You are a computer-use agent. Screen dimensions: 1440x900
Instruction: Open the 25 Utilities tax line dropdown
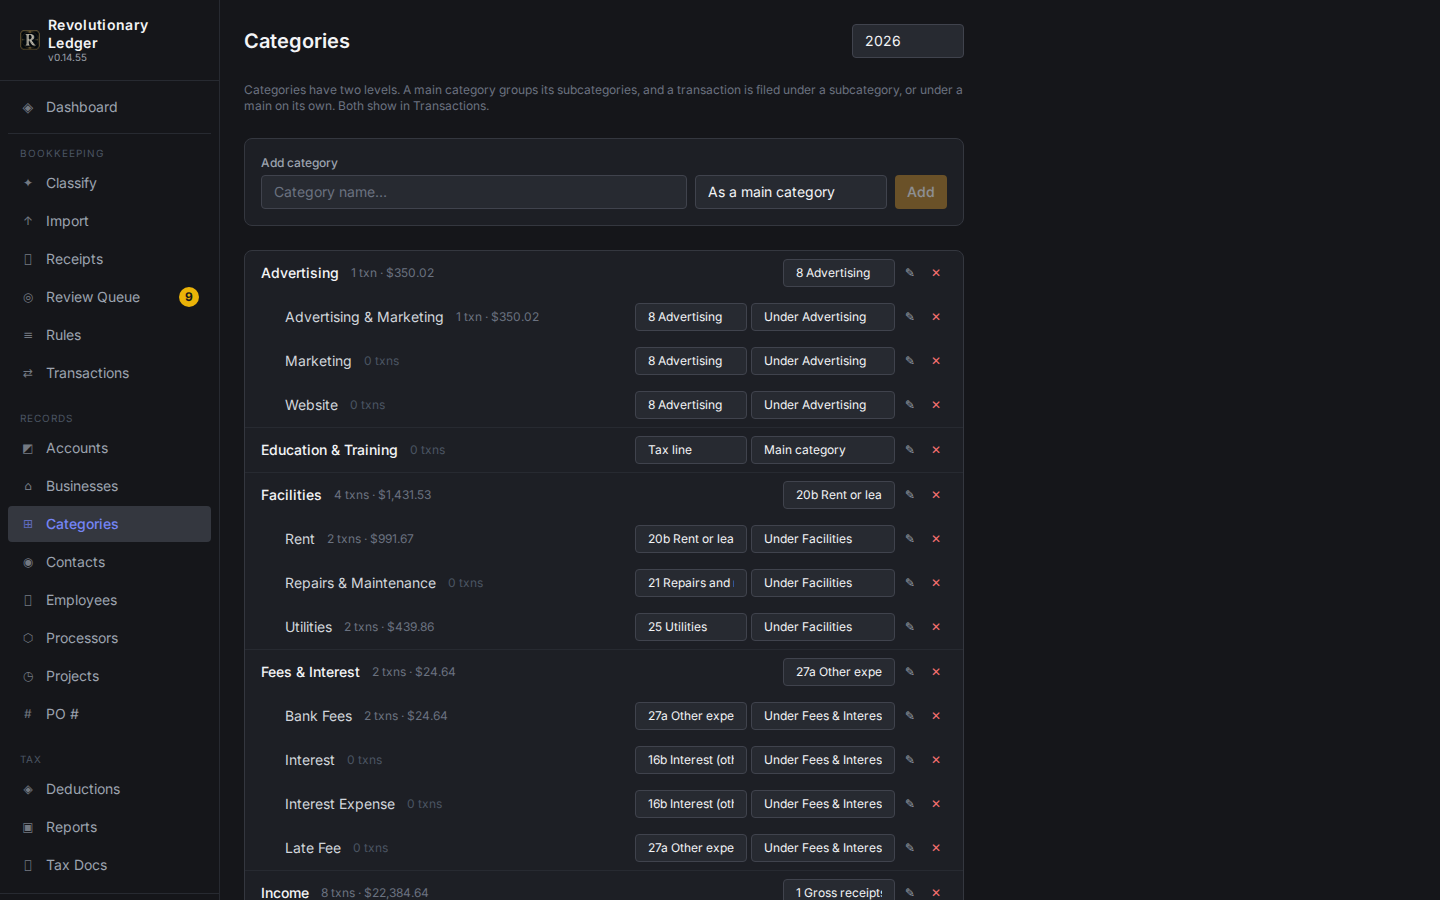coord(691,627)
